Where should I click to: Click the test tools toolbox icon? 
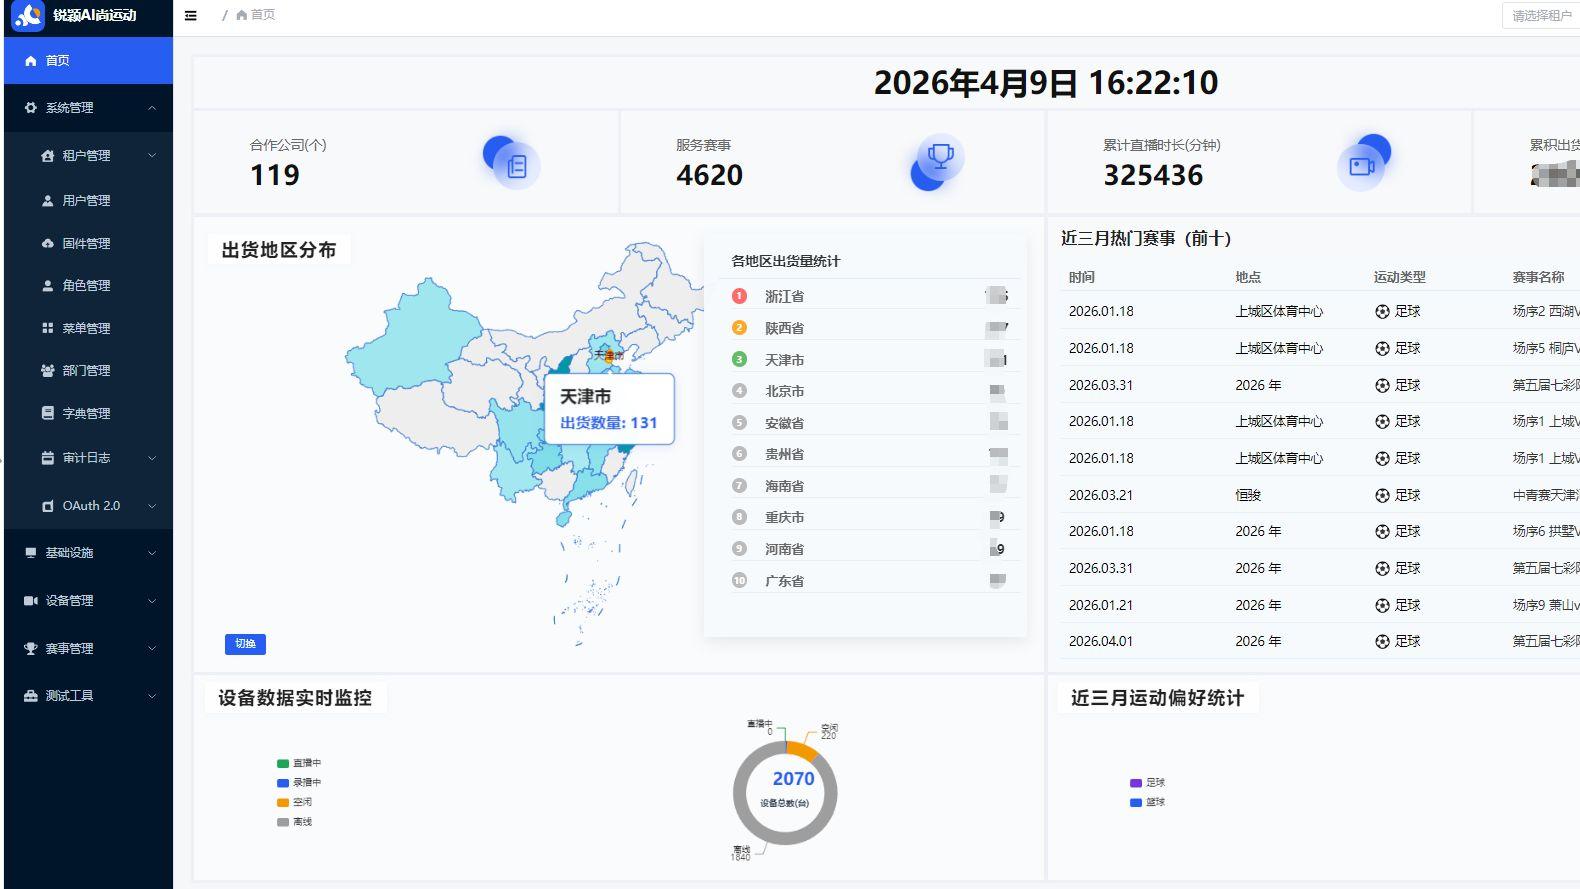31,696
